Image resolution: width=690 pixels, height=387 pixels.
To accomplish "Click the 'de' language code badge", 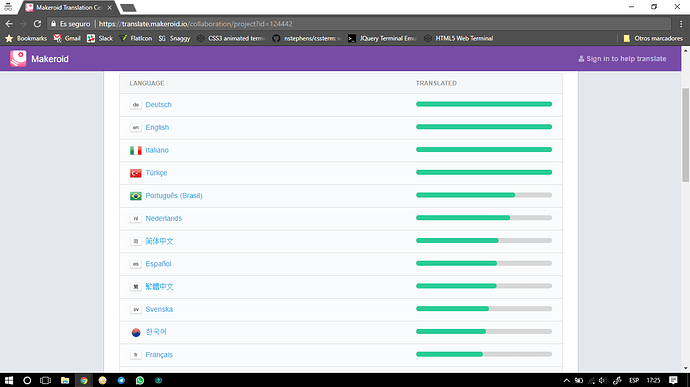I will coord(136,105).
